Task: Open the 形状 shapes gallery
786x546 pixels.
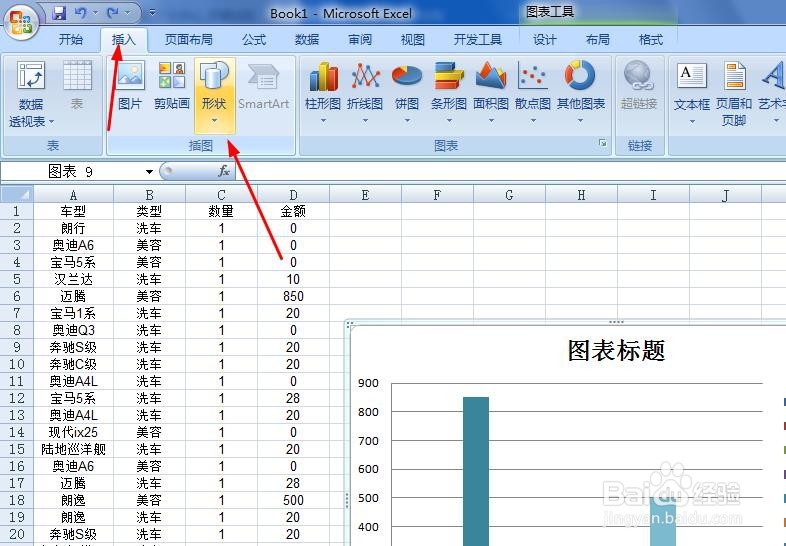Action: pos(215,95)
